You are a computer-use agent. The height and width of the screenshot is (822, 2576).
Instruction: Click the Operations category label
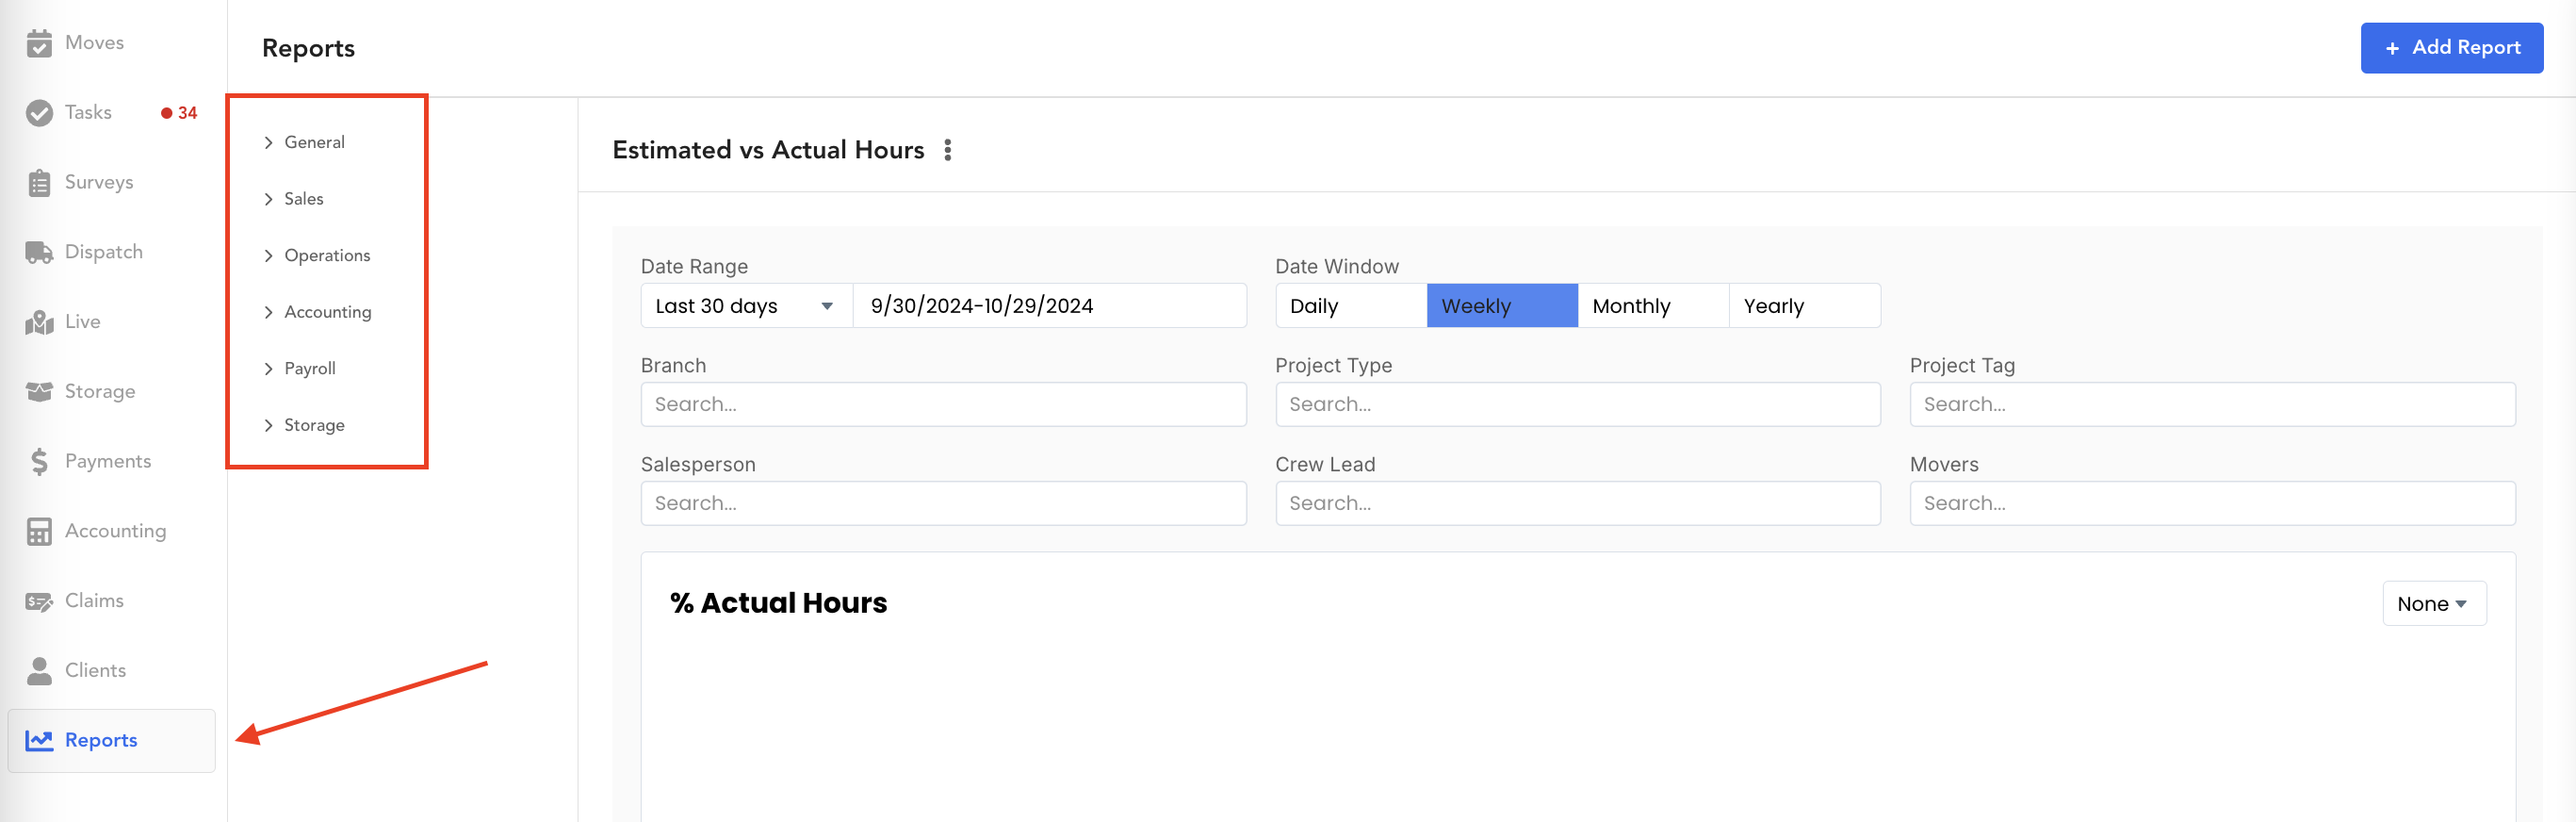pyautogui.click(x=327, y=255)
